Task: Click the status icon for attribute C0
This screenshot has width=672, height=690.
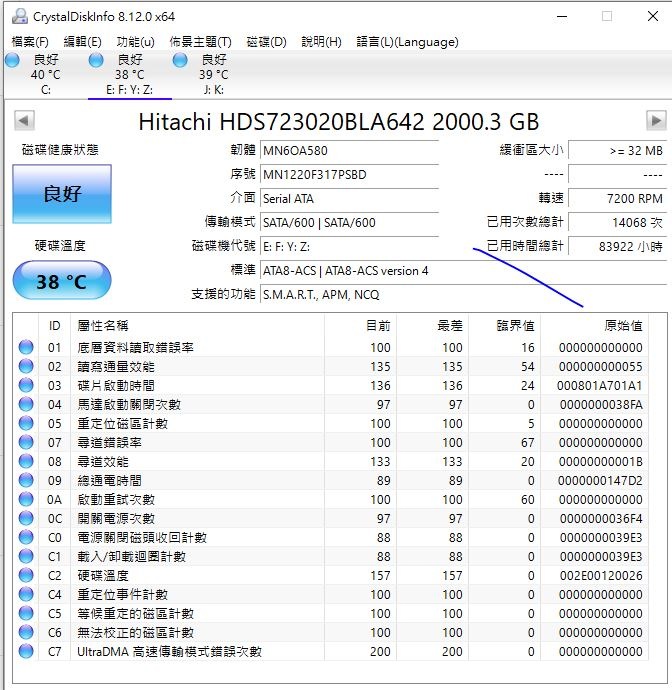Action: [x=26, y=537]
